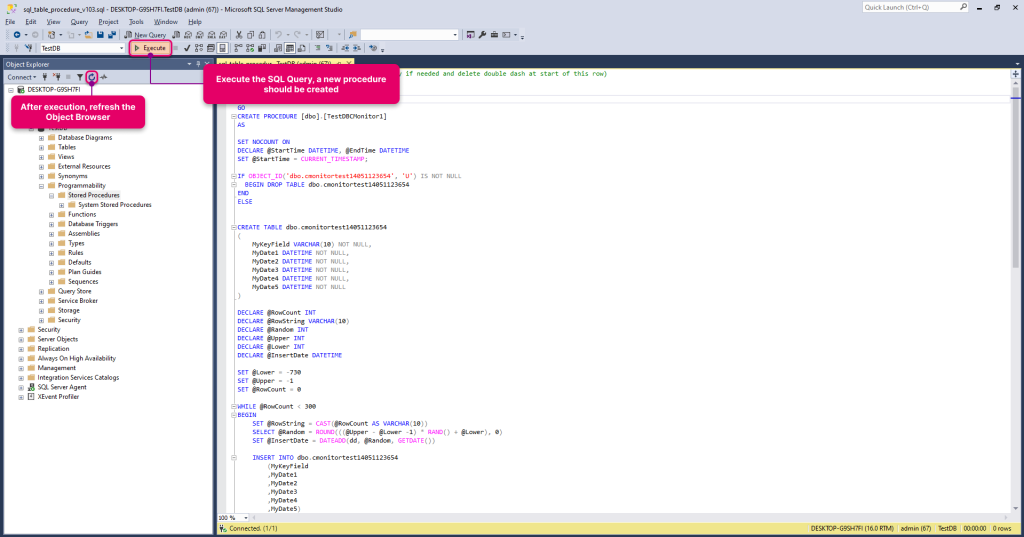Open the Window menu
Viewport: 1024px width, 537px height.
pyautogui.click(x=166, y=22)
